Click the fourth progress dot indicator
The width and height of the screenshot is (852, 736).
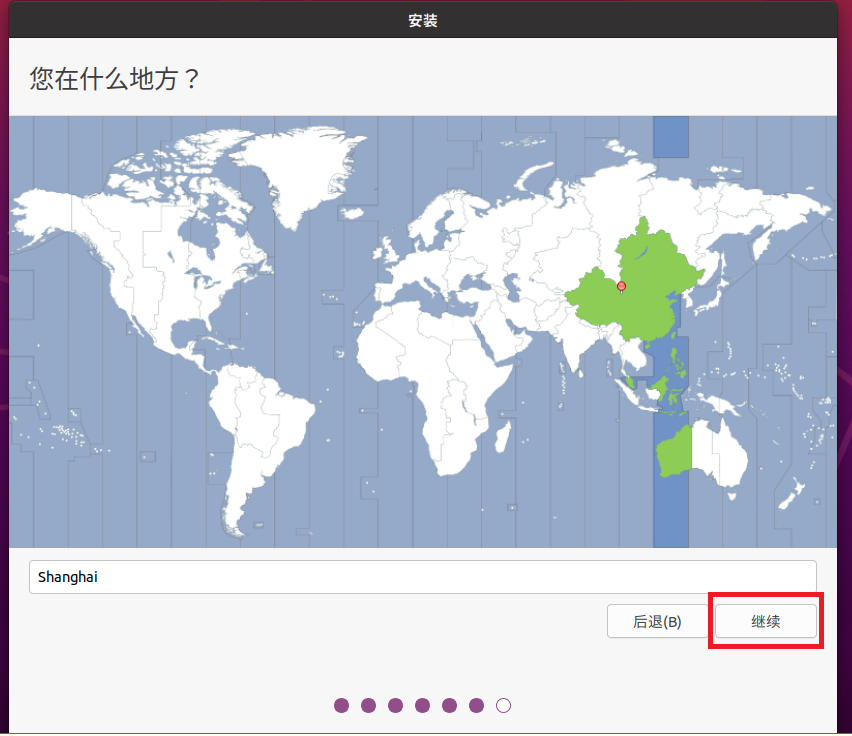tap(423, 705)
